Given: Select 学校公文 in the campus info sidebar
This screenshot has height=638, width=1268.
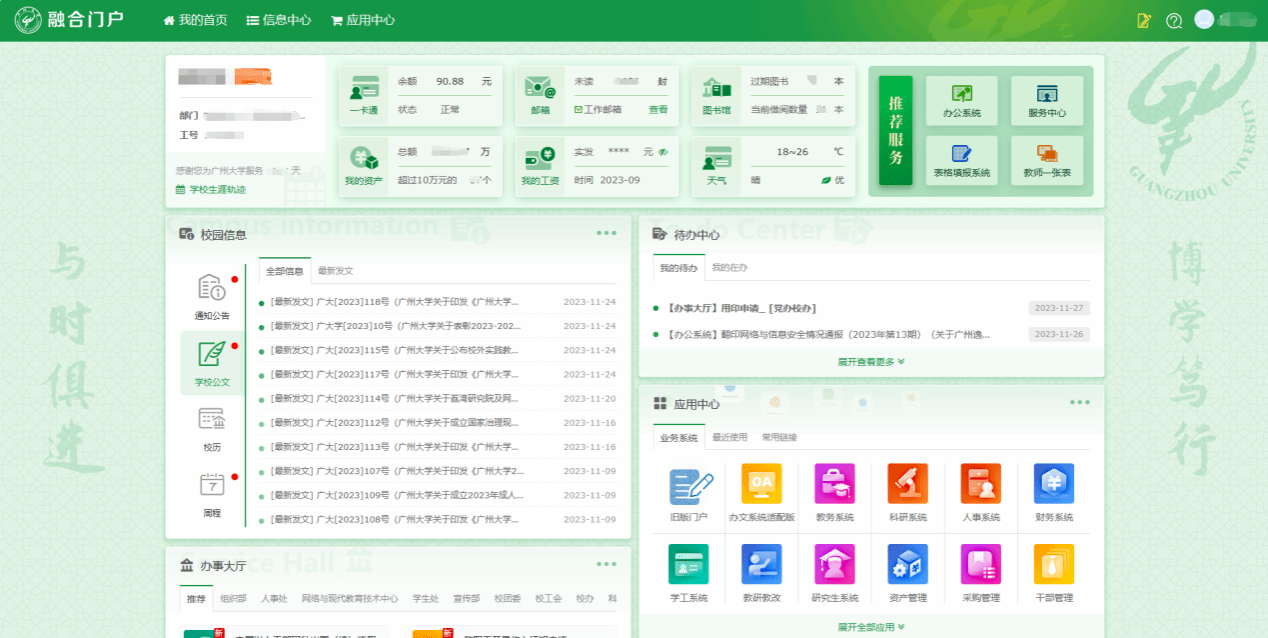Looking at the screenshot, I should 212,363.
